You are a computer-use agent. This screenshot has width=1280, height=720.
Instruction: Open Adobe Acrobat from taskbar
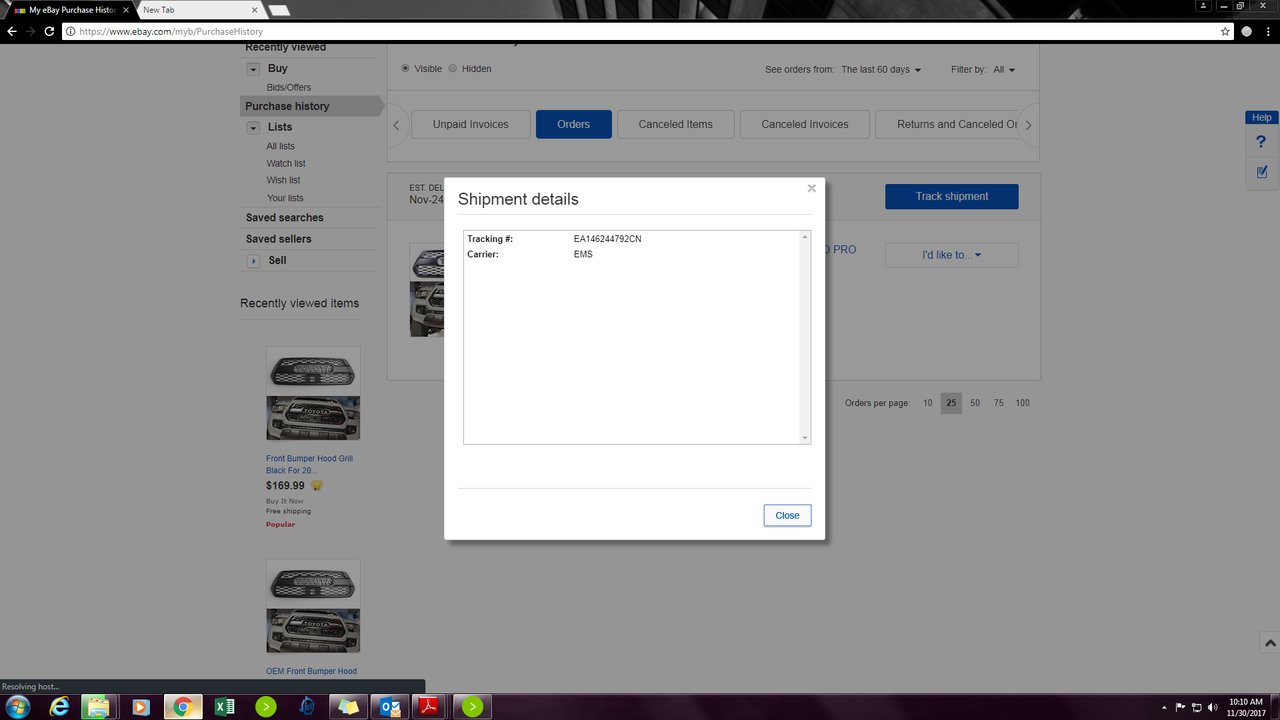[x=428, y=707]
